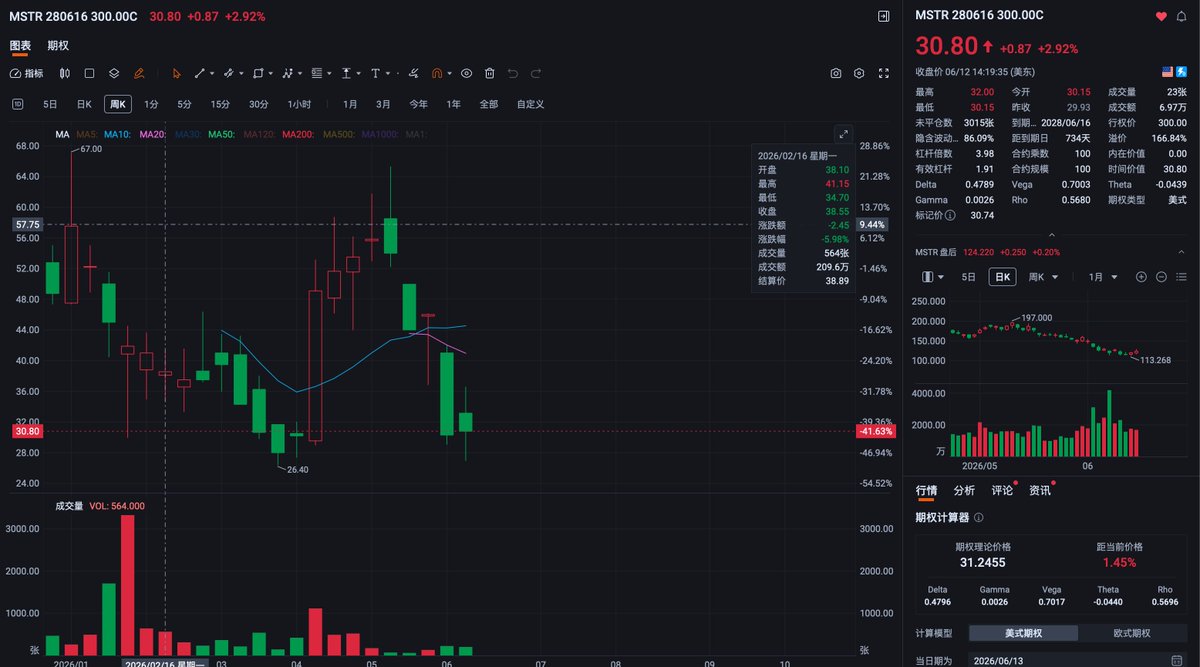Screen dimensions: 1200x667
Task: Expand the text tool dropdown arrow
Action: pos(388,73)
